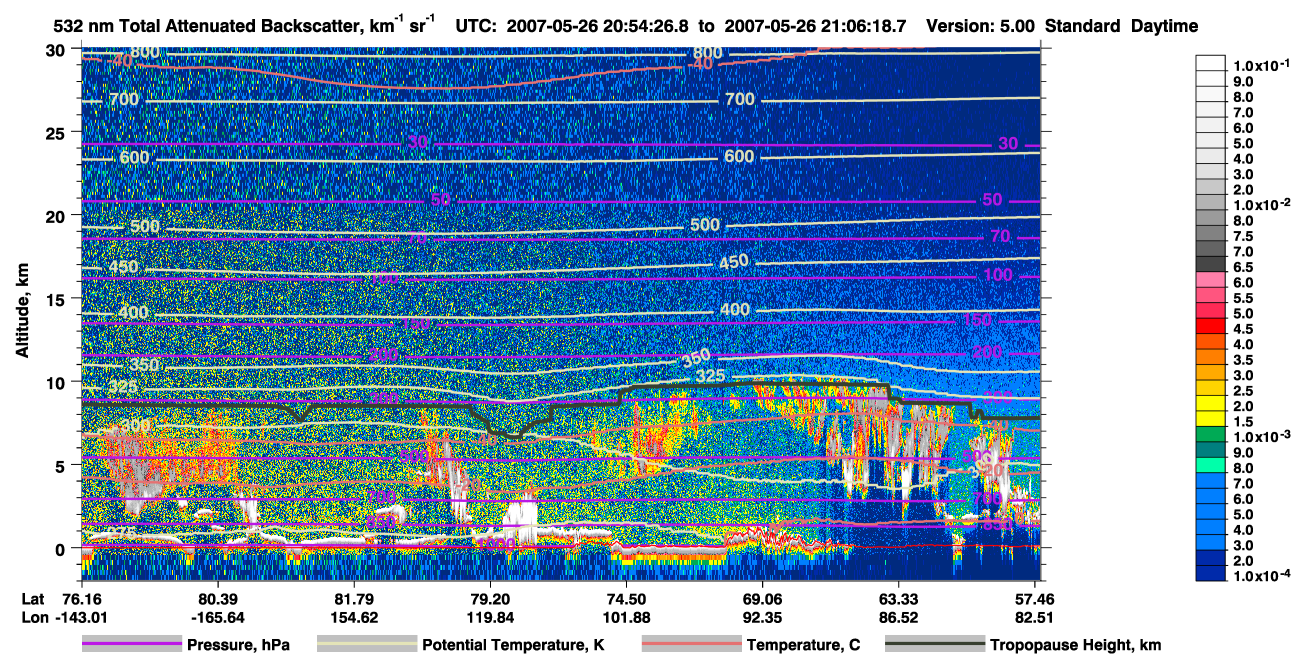Click the "Altitude, km" axis label
The height and width of the screenshot is (667, 1300).
point(23,312)
